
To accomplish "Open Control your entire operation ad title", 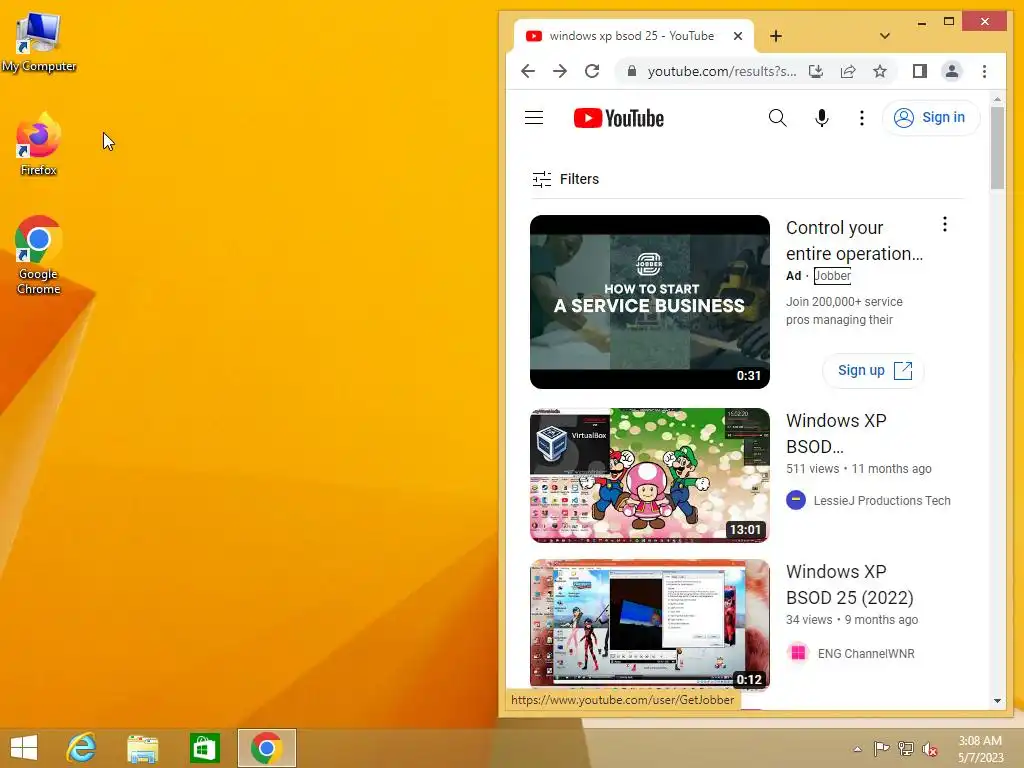I will (854, 240).
